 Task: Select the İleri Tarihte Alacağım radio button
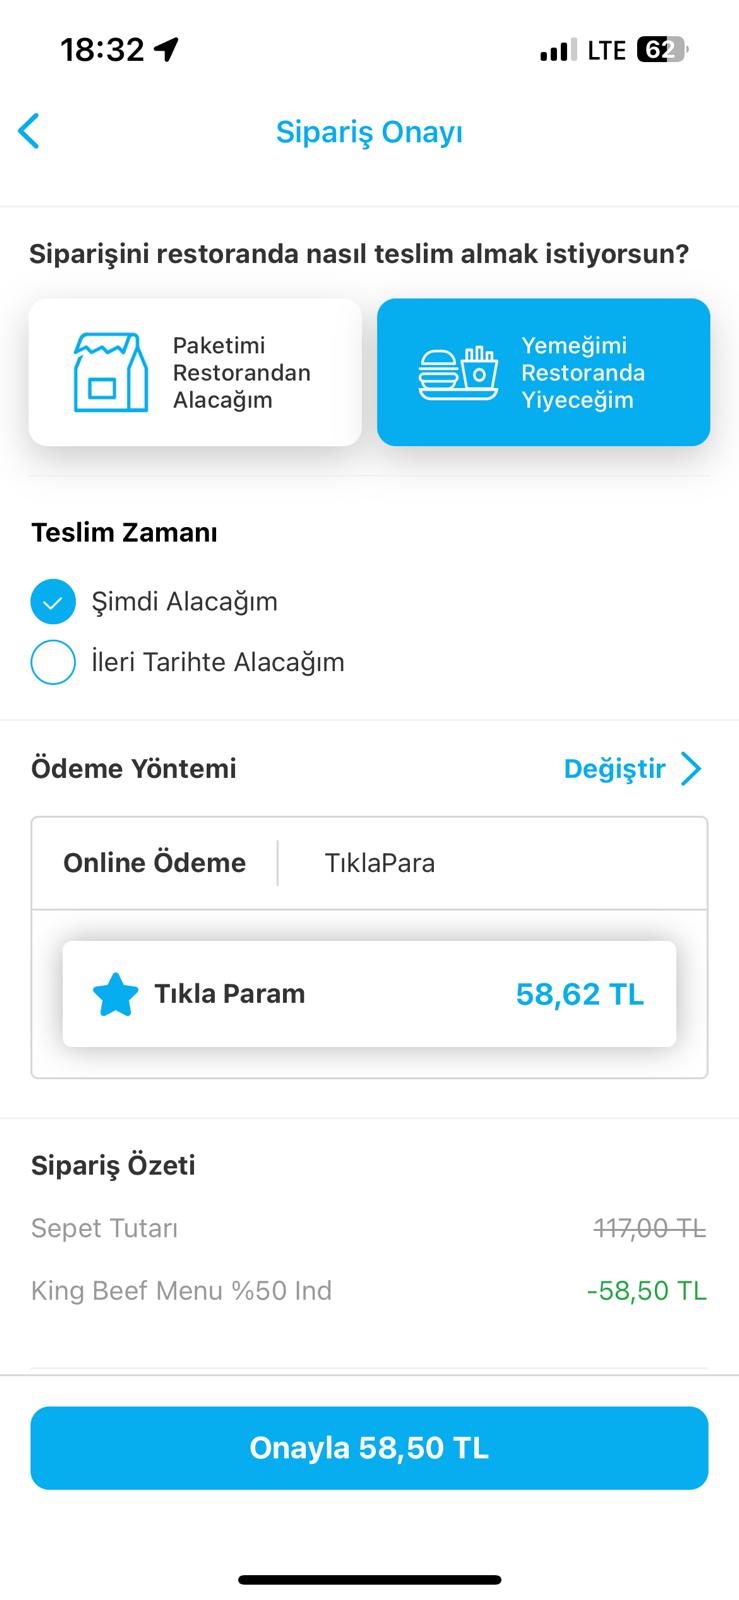click(x=53, y=662)
